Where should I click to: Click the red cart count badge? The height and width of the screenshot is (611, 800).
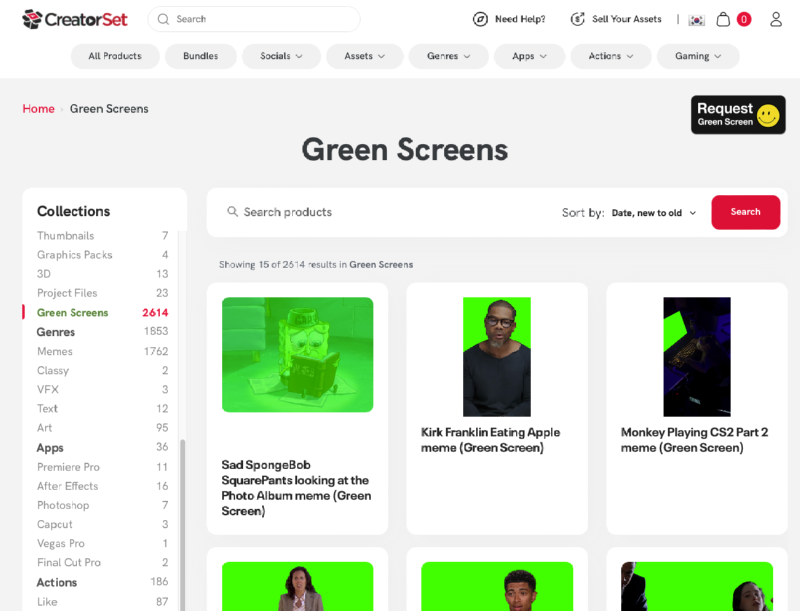click(744, 19)
